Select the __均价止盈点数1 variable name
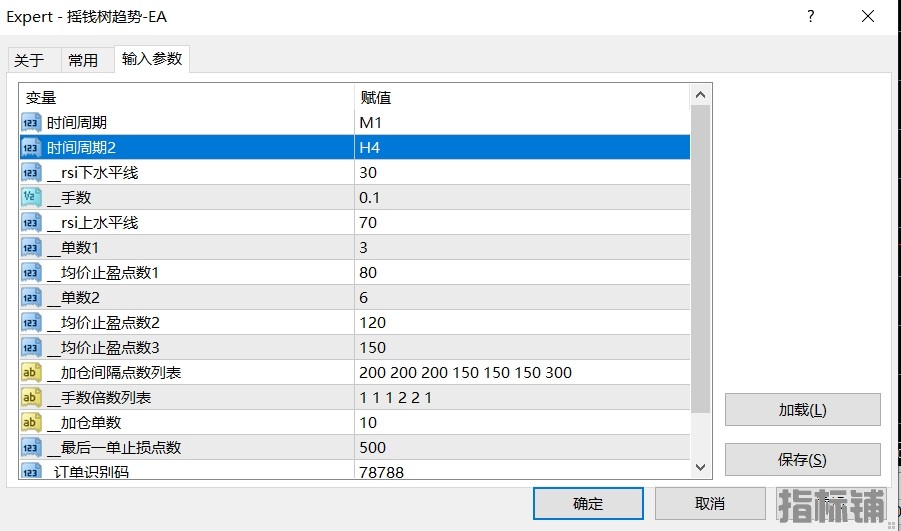Image resolution: width=901 pixels, height=531 pixels. tap(103, 273)
